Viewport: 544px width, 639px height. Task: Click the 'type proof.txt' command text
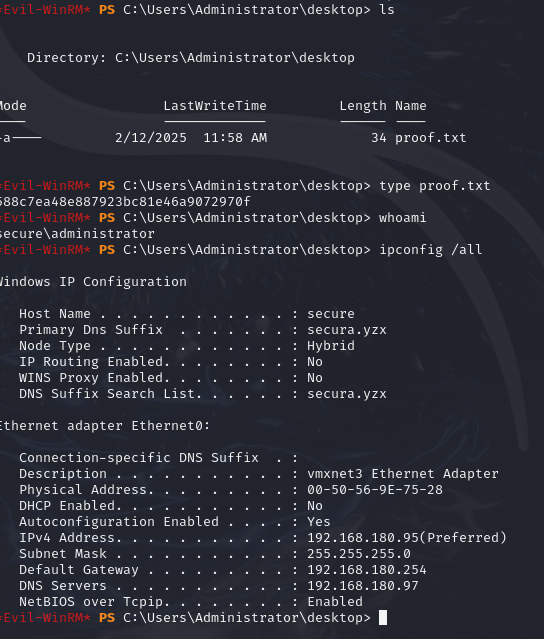coord(434,186)
